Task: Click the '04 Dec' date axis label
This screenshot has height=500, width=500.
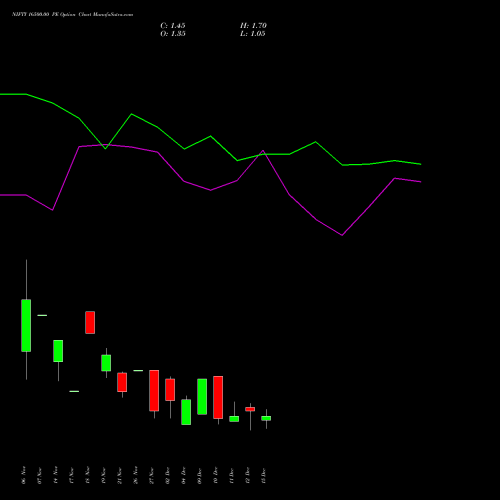Action: (183, 475)
